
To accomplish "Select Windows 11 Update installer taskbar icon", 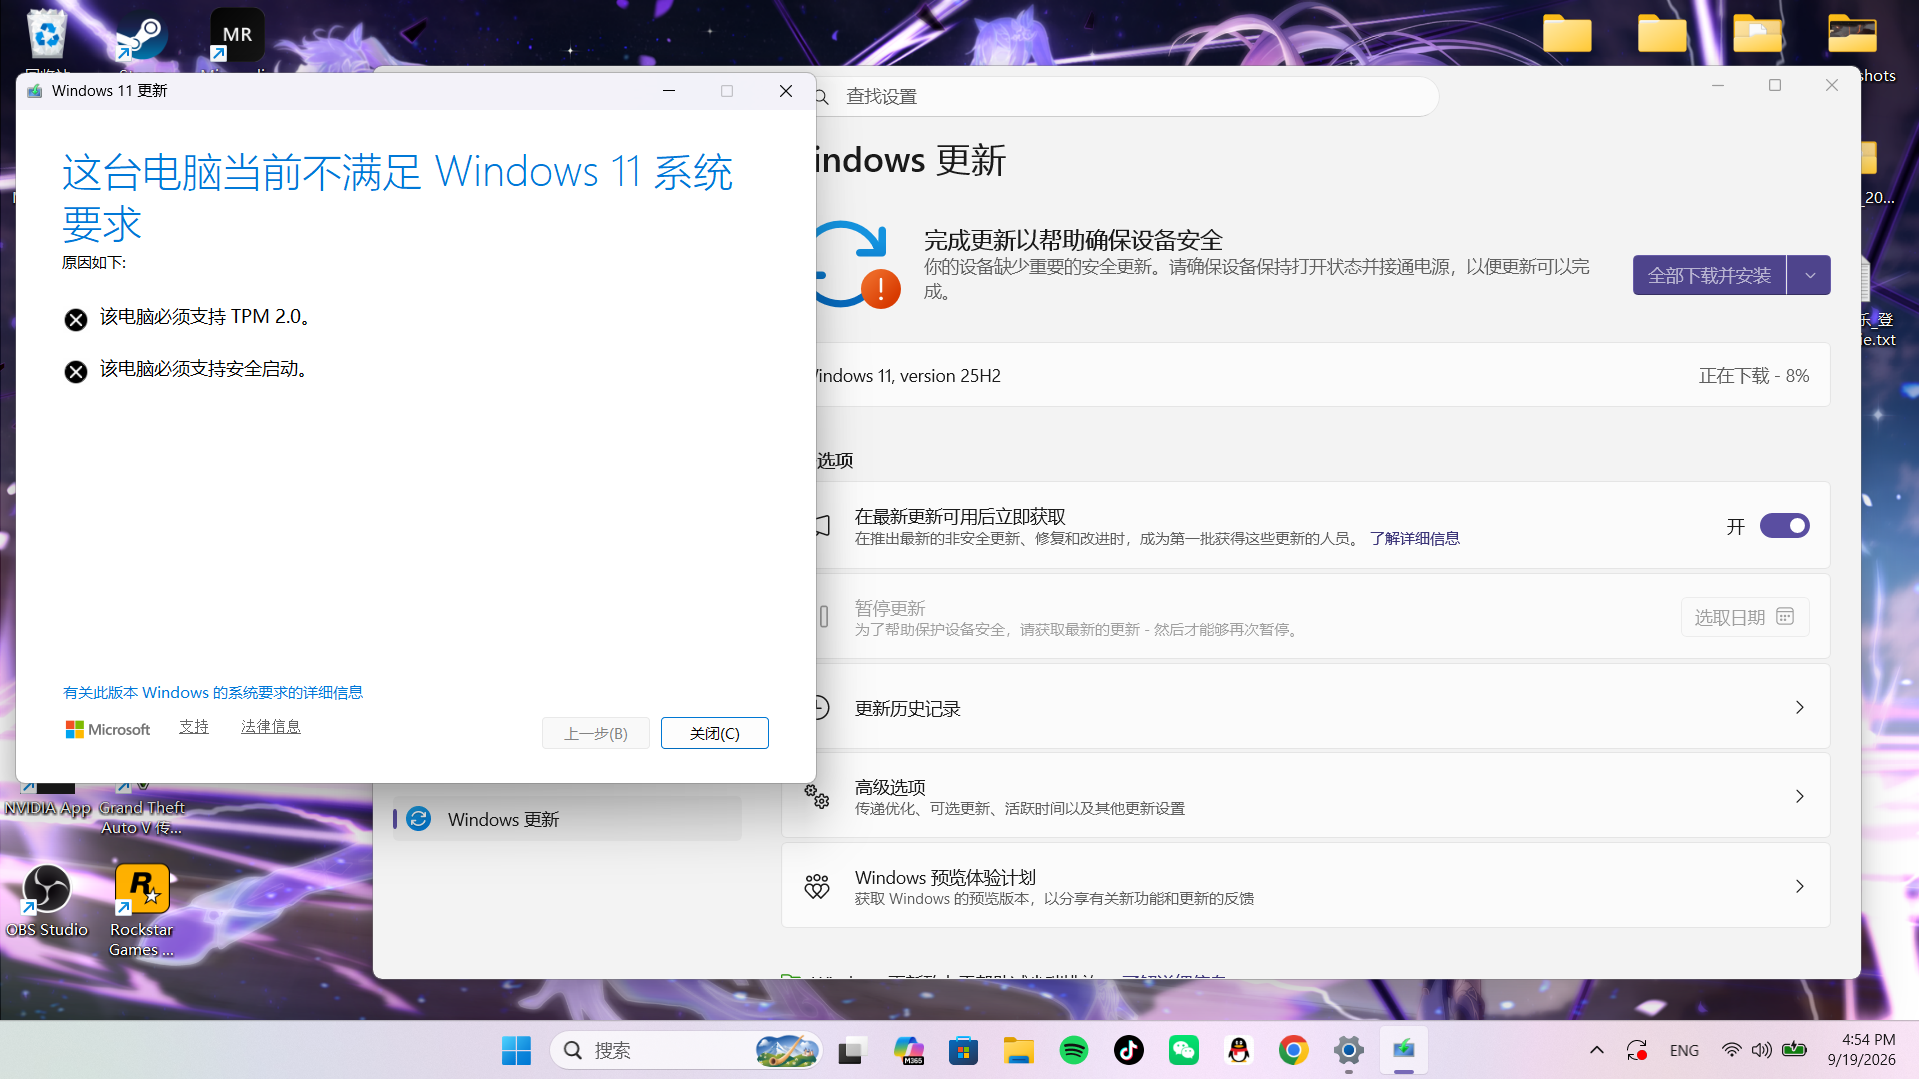I will click(x=1404, y=1050).
